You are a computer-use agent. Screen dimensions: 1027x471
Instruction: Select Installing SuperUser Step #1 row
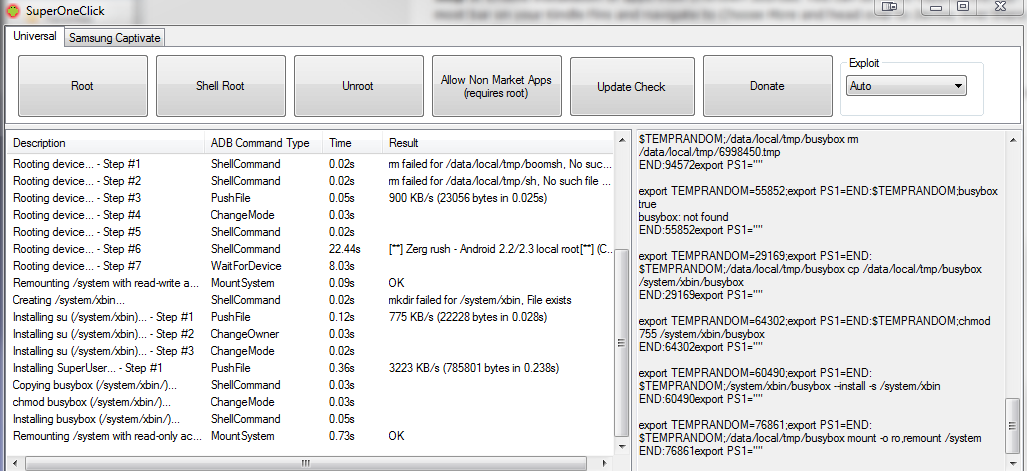coord(312,368)
